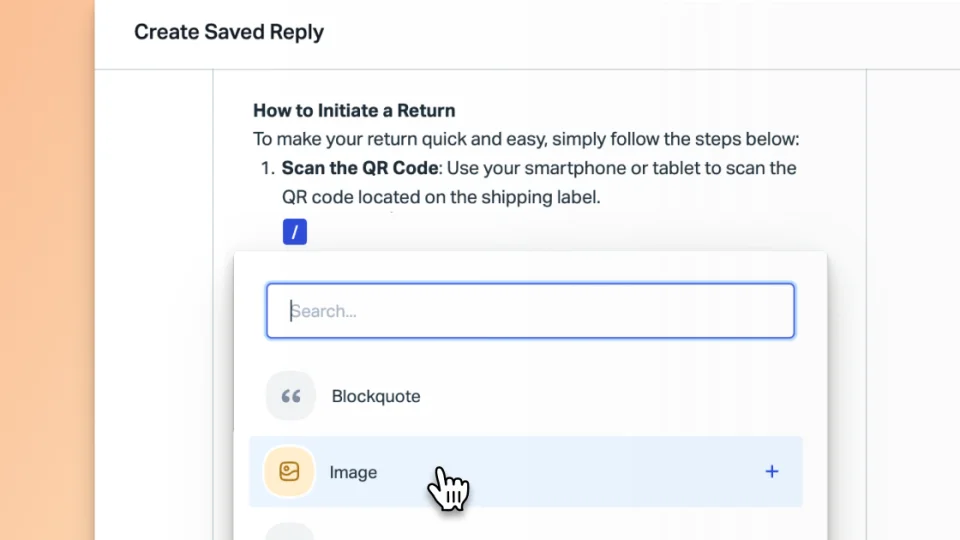Screen dimensions: 960x540
Task: Place cursor after shipping label text
Action: point(601,197)
